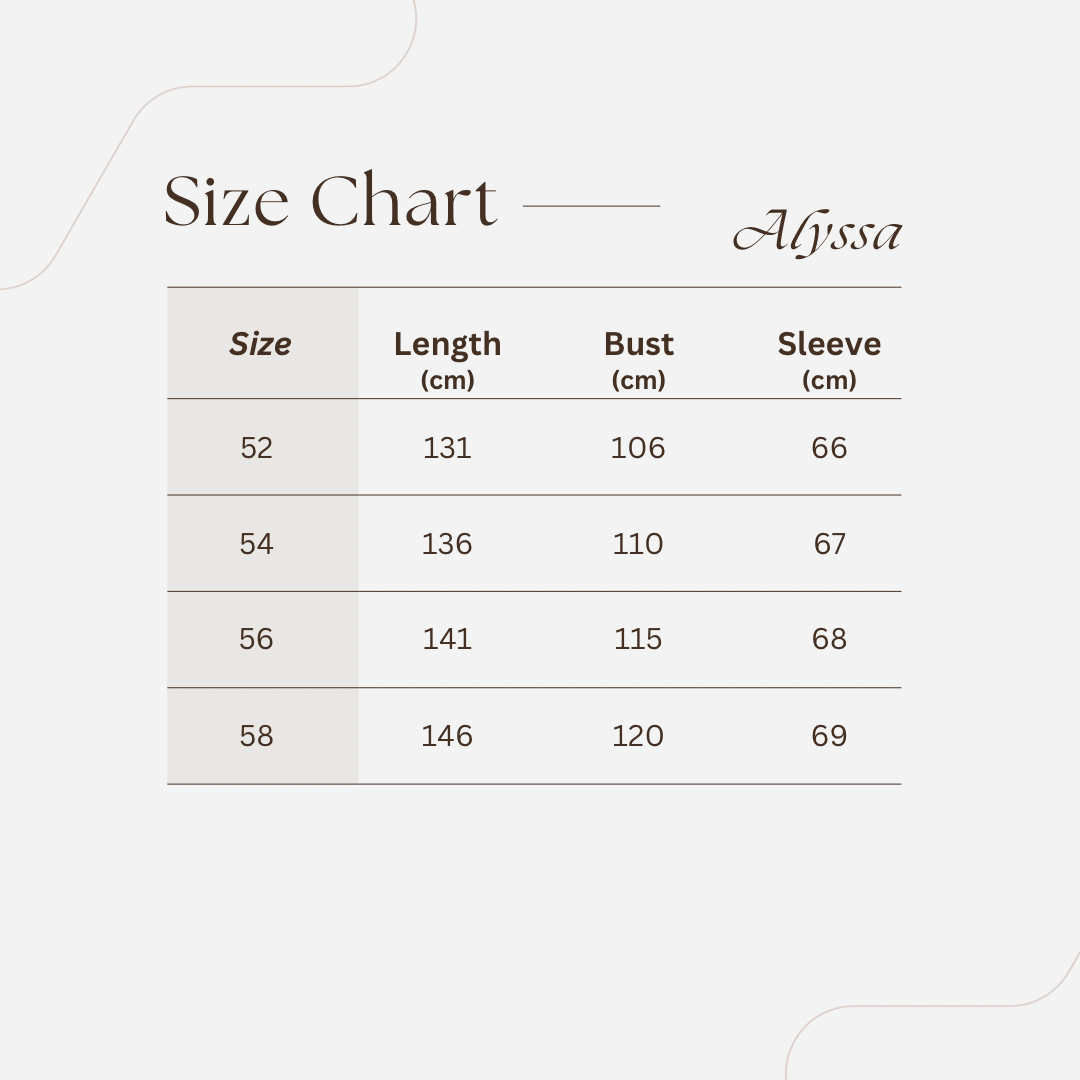Select the Size column header
The image size is (1080, 1080).
point(260,344)
